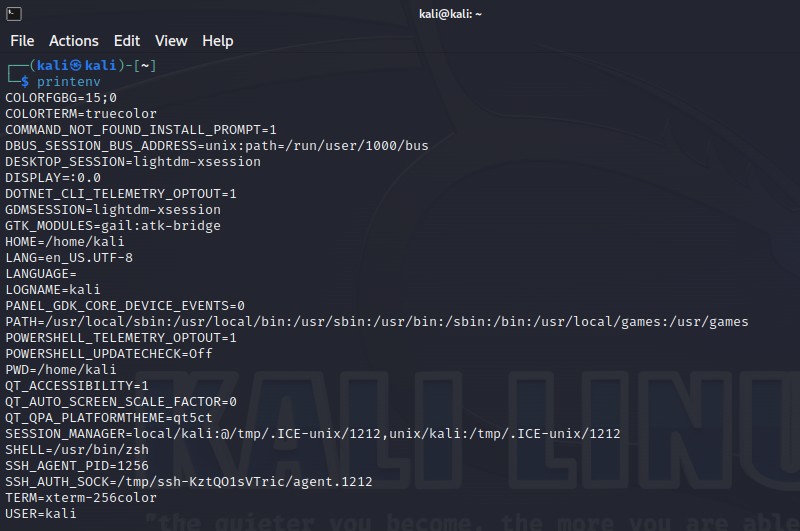Viewport: 800px width, 531px height.
Task: Click the DISPLAY=:0.0 line
Action: click(53, 177)
